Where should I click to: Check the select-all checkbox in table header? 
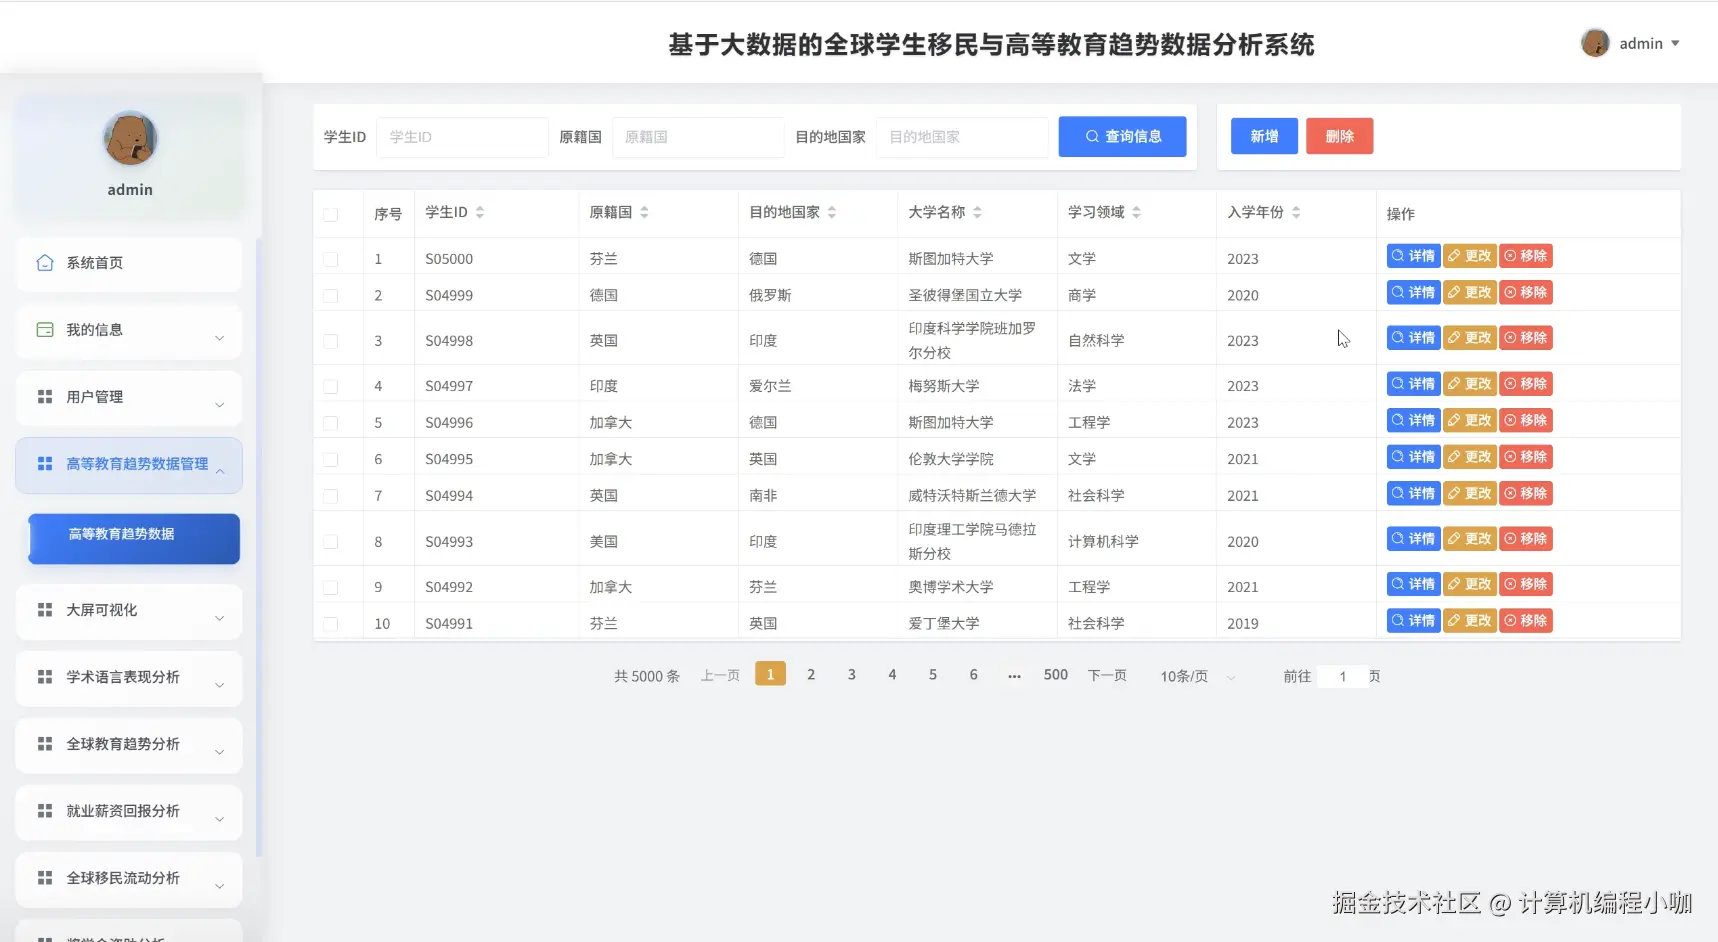(x=331, y=213)
